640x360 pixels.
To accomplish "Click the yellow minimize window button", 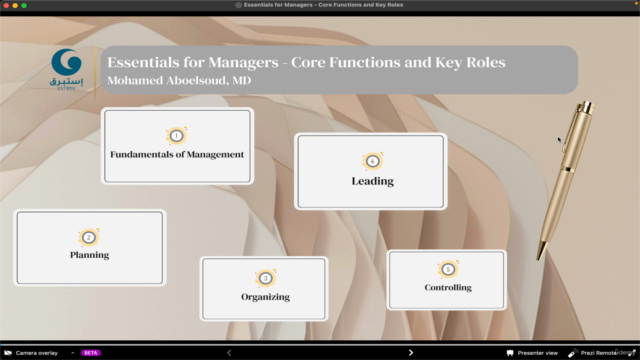I will pos(15,5).
